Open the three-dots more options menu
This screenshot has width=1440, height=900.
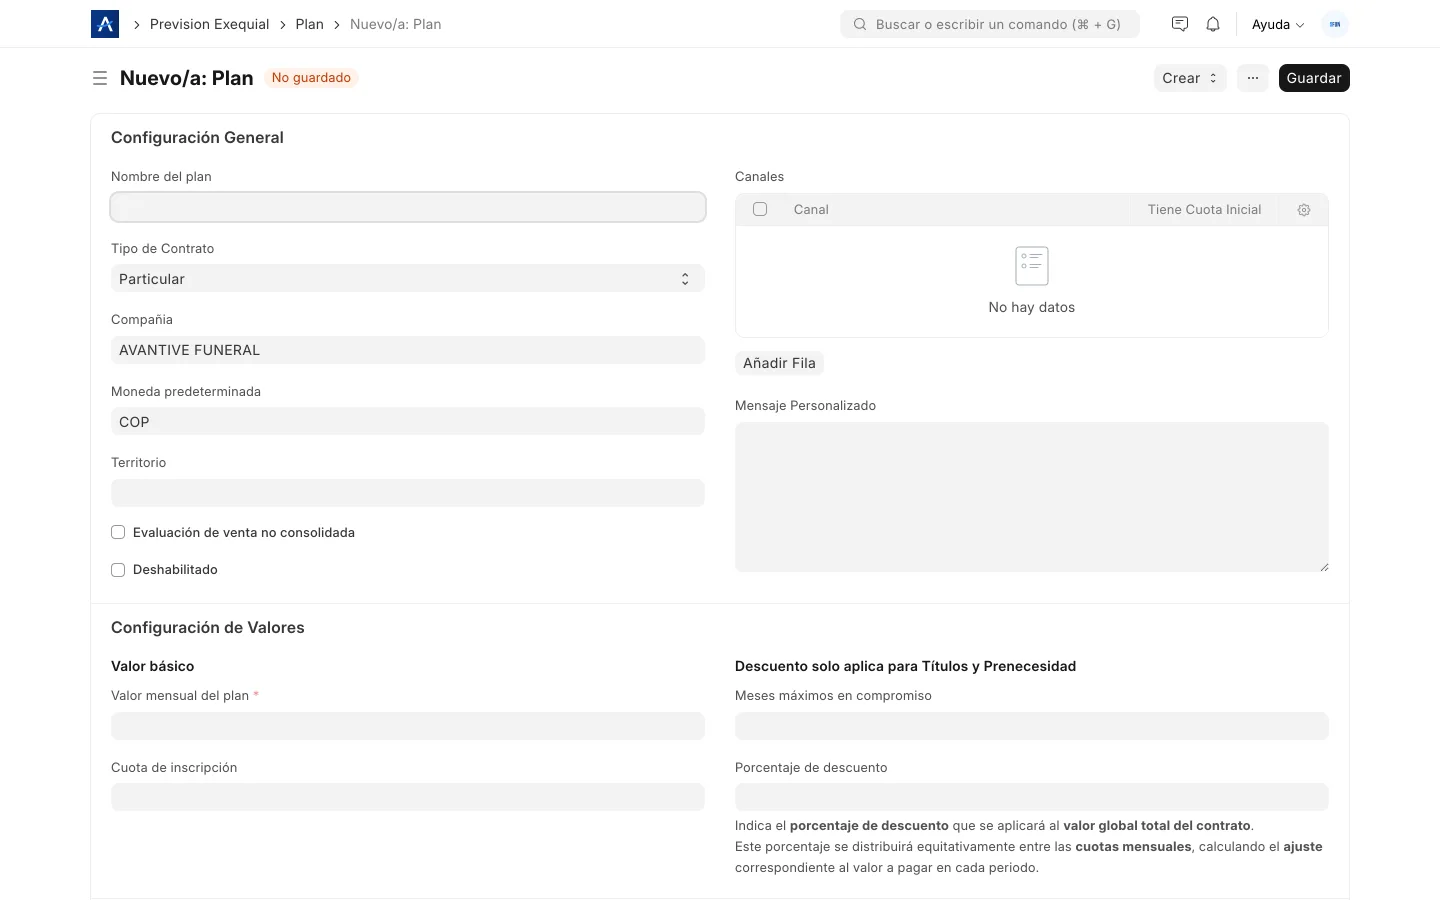1253,78
